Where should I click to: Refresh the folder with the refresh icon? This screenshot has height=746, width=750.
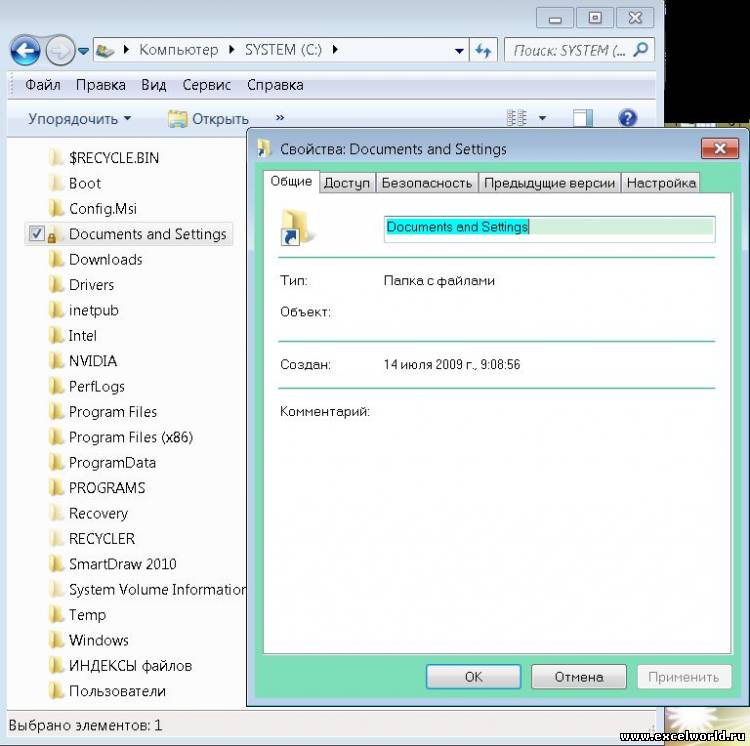(483, 50)
